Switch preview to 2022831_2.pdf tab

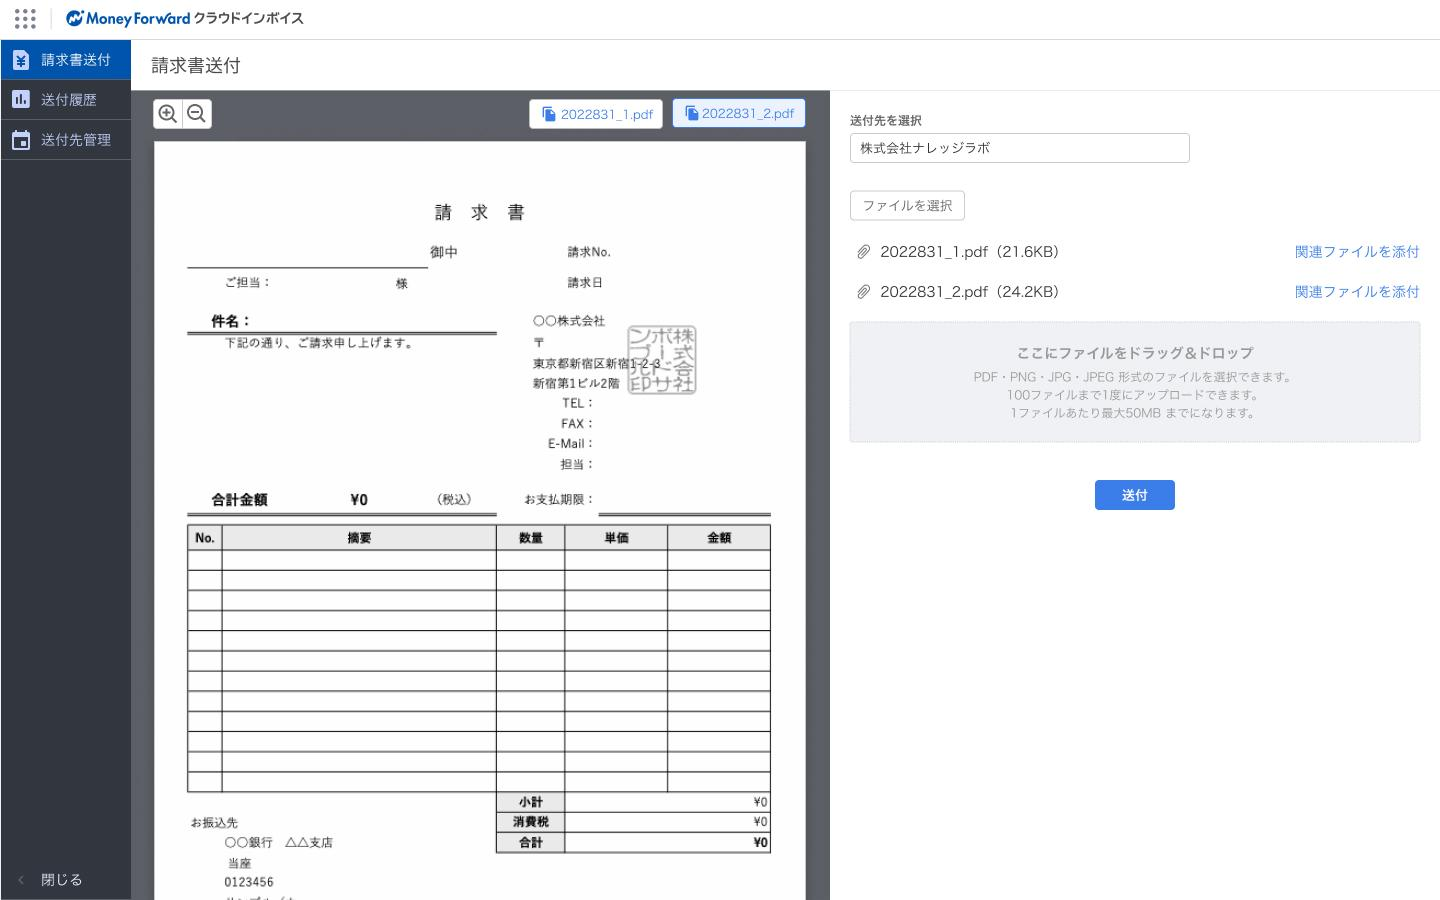coord(739,114)
